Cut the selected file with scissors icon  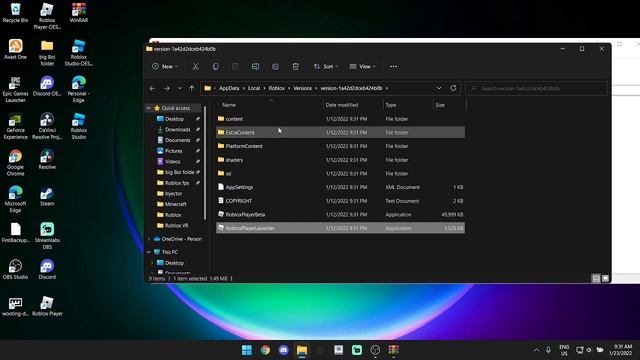196,67
